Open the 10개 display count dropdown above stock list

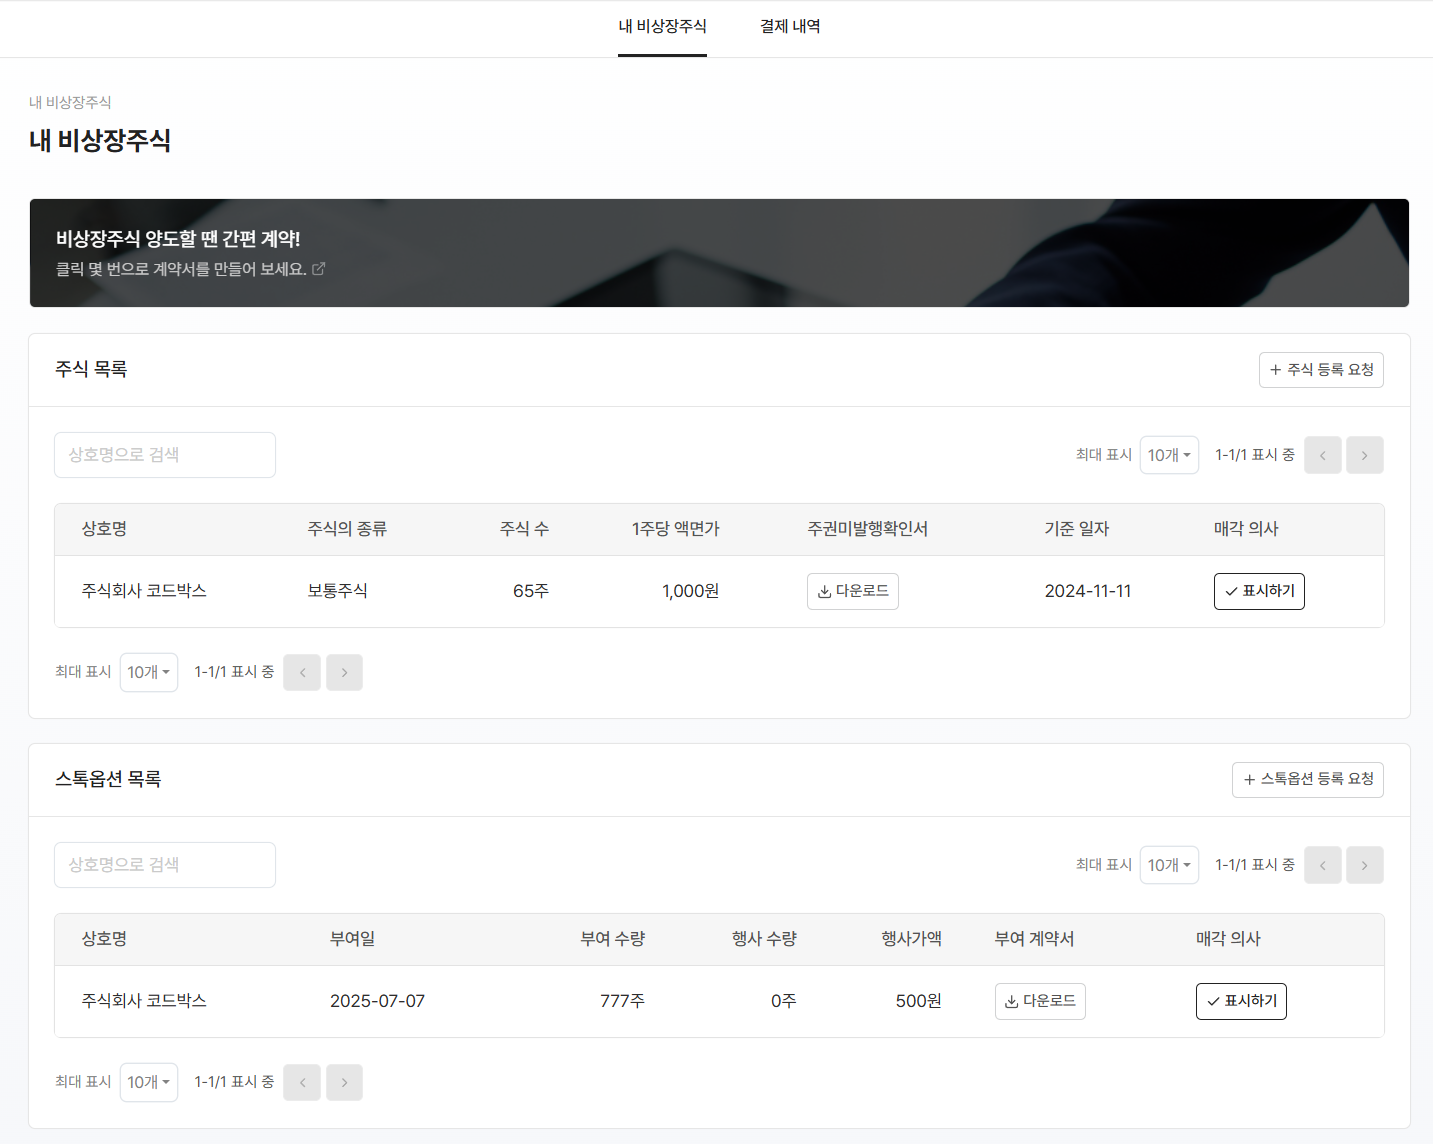tap(1169, 455)
